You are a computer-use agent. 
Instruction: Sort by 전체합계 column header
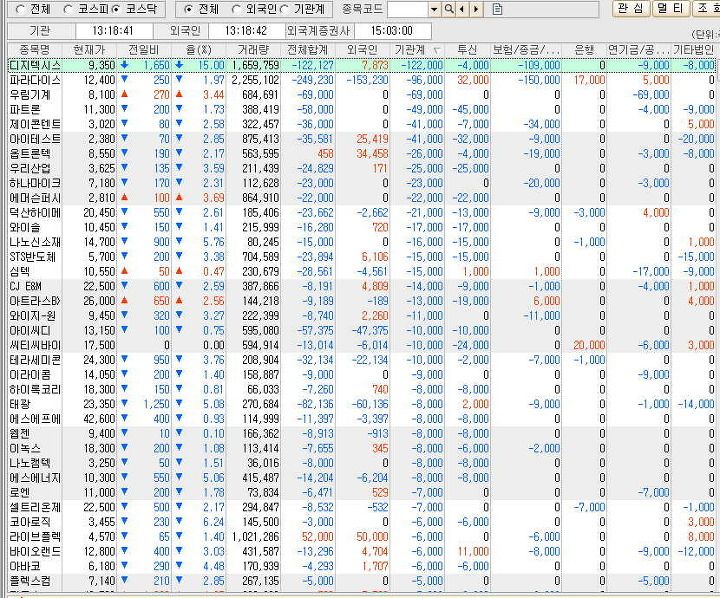(x=308, y=50)
